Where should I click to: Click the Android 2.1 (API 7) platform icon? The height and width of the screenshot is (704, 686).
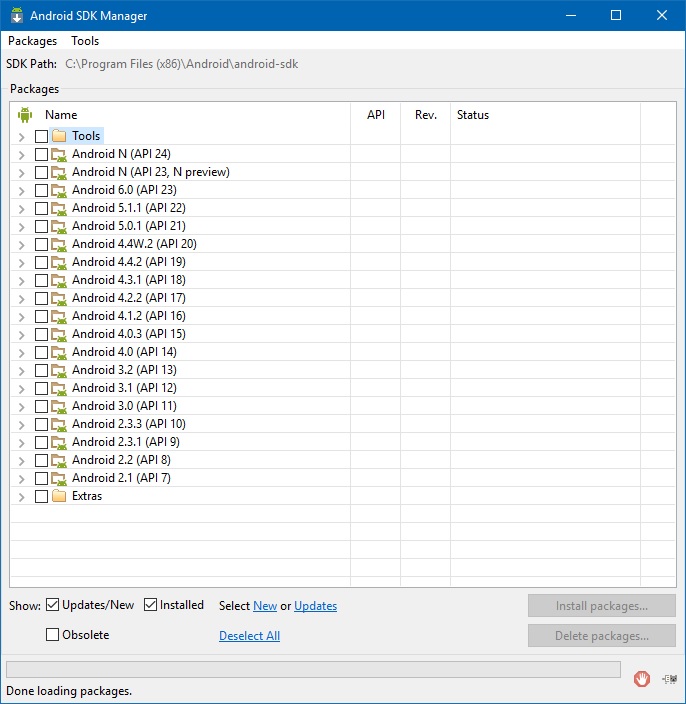click(x=59, y=478)
